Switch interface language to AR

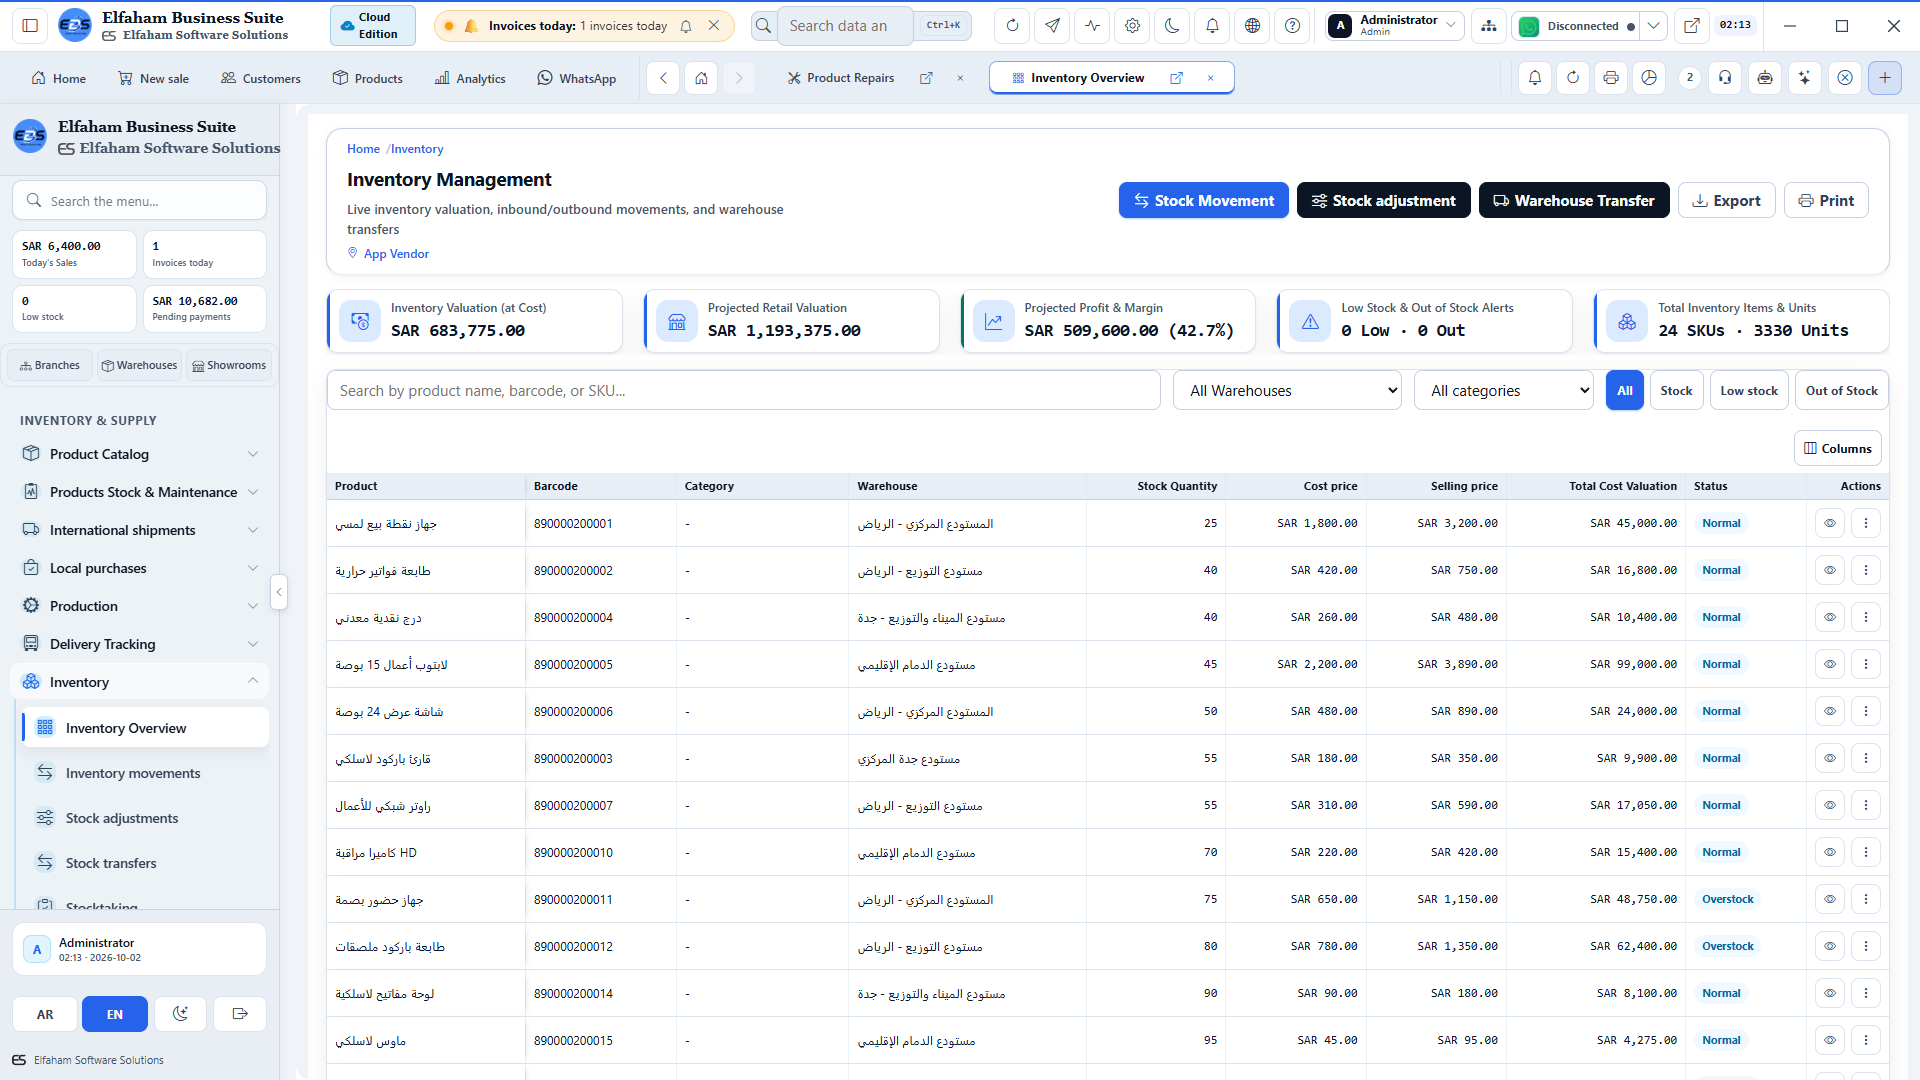pos(45,1014)
